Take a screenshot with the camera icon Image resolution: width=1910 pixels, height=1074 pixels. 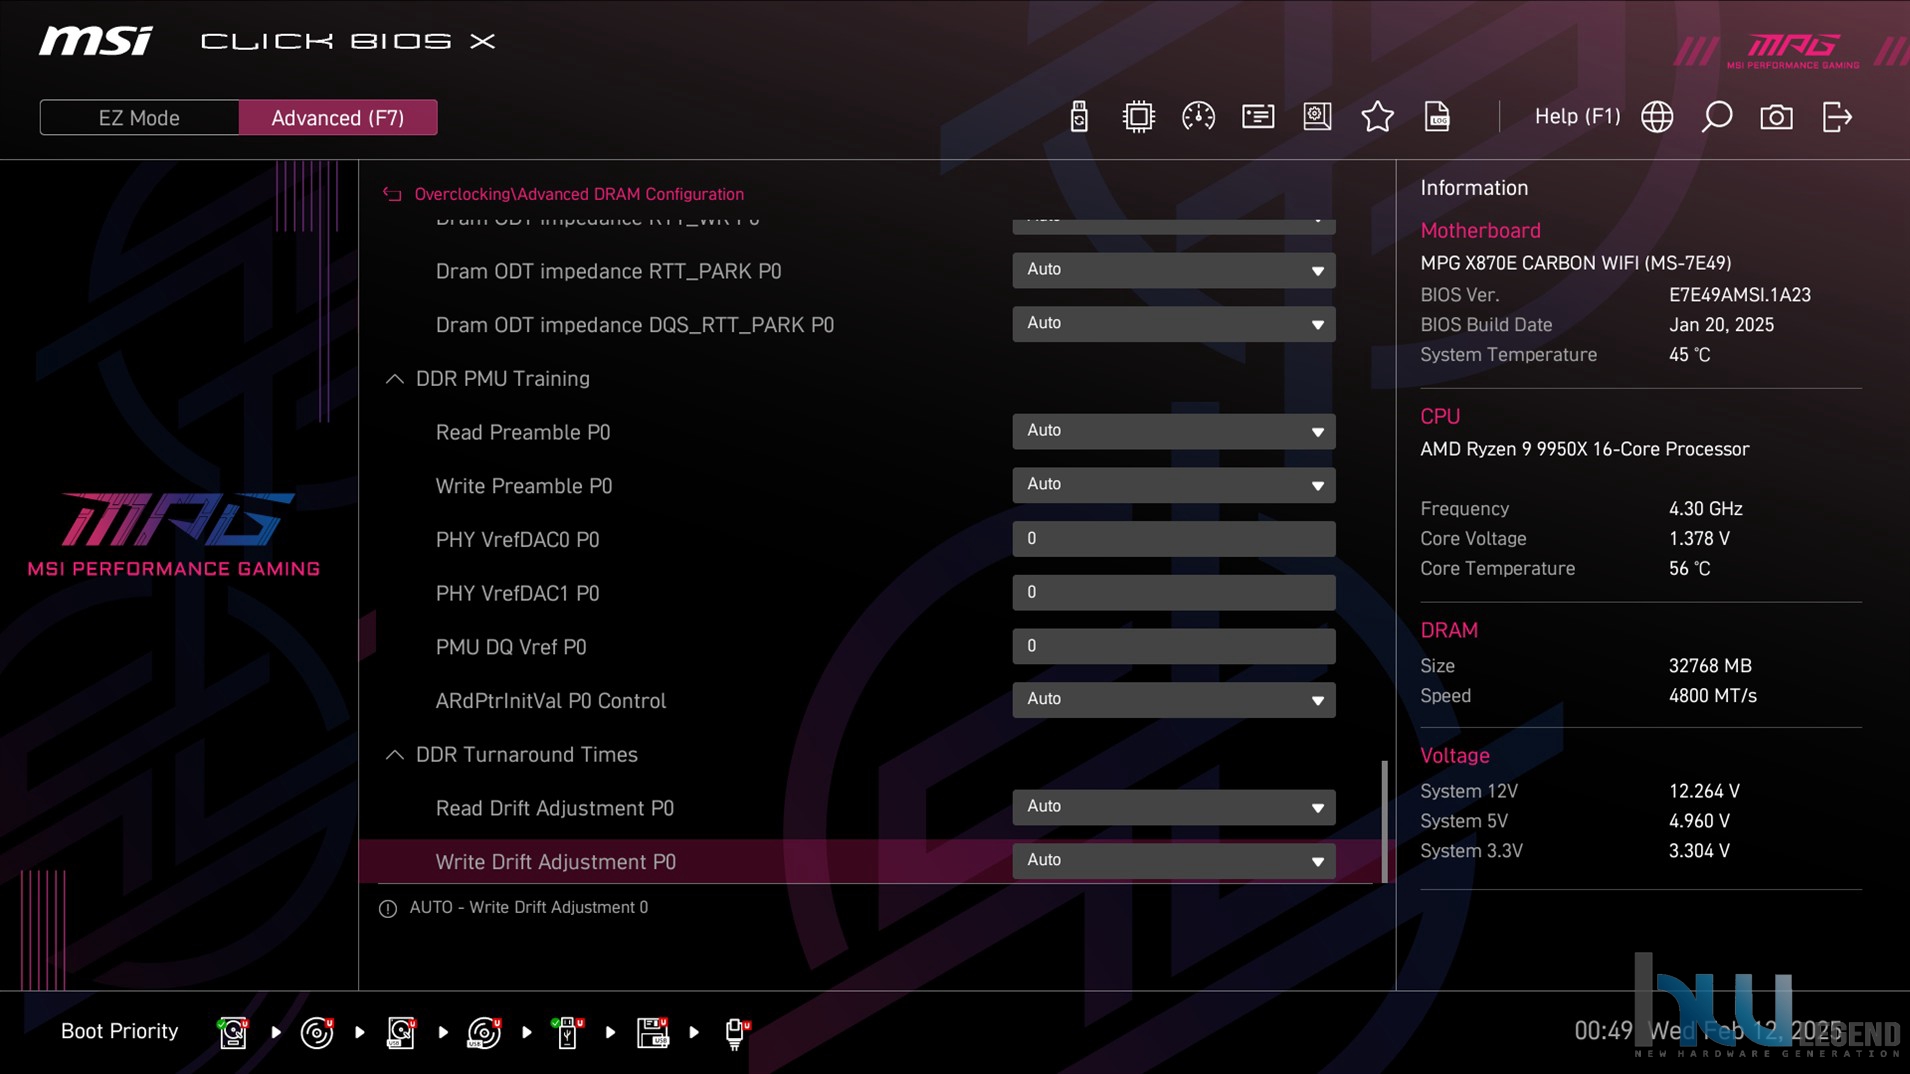(x=1776, y=117)
